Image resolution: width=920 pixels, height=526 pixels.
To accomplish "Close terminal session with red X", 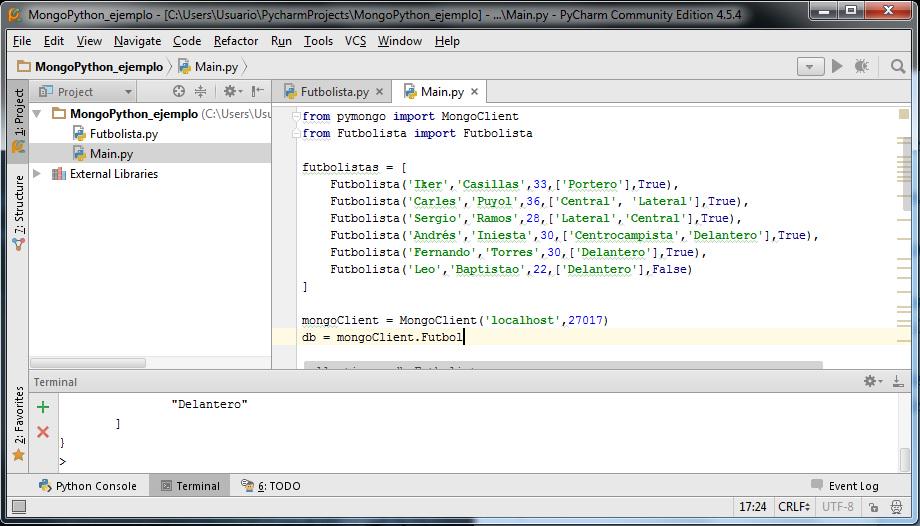I will pyautogui.click(x=43, y=432).
